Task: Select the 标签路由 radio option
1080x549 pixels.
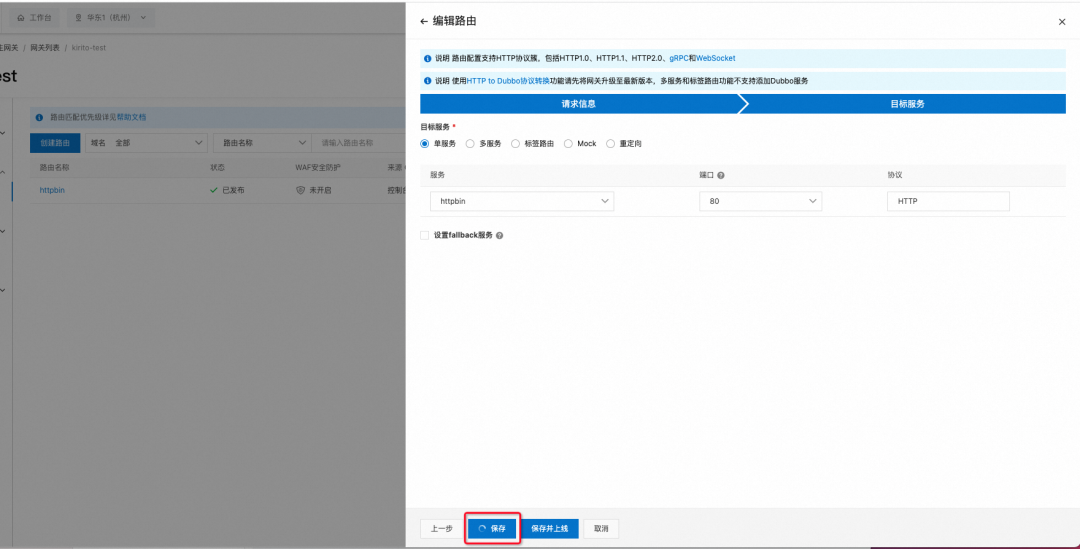Action: pos(515,144)
